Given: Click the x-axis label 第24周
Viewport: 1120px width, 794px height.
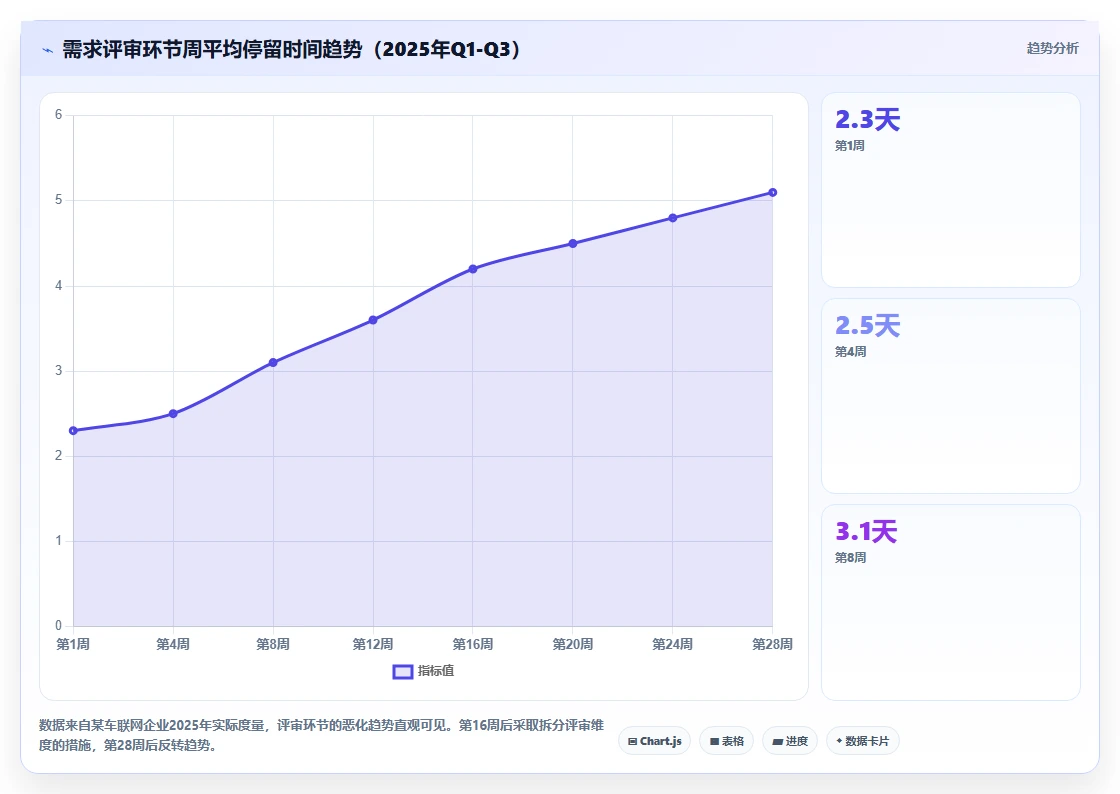Looking at the screenshot, I should pyautogui.click(x=673, y=644).
